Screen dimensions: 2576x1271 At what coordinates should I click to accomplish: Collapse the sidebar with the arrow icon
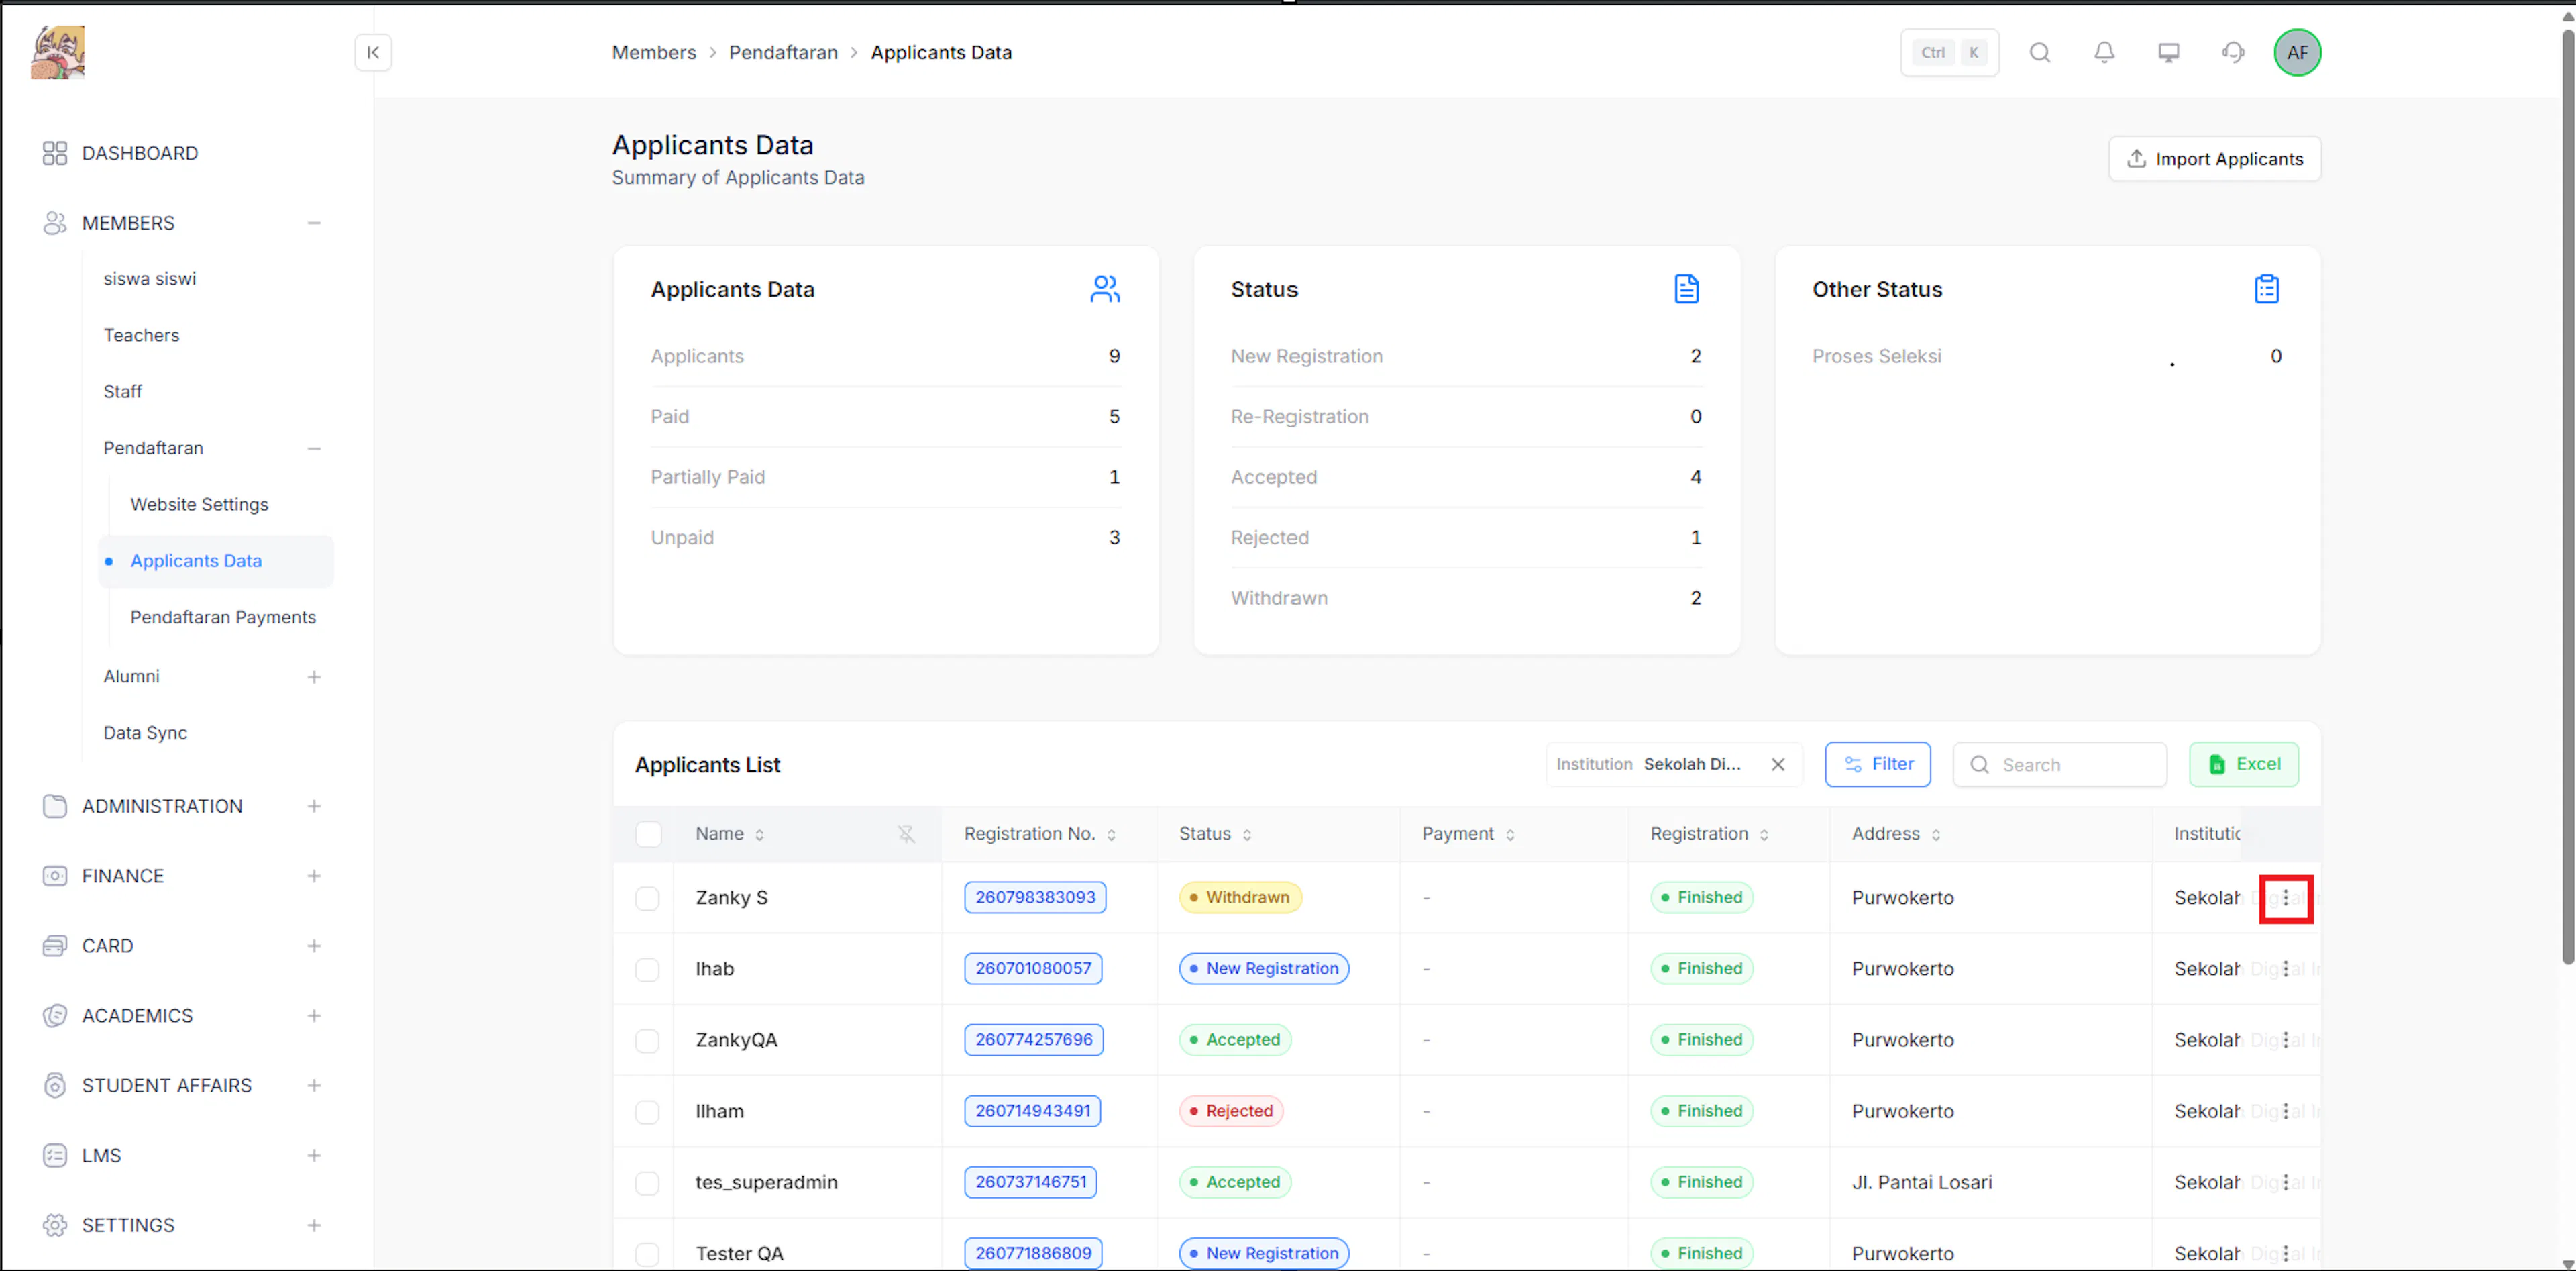[373, 53]
